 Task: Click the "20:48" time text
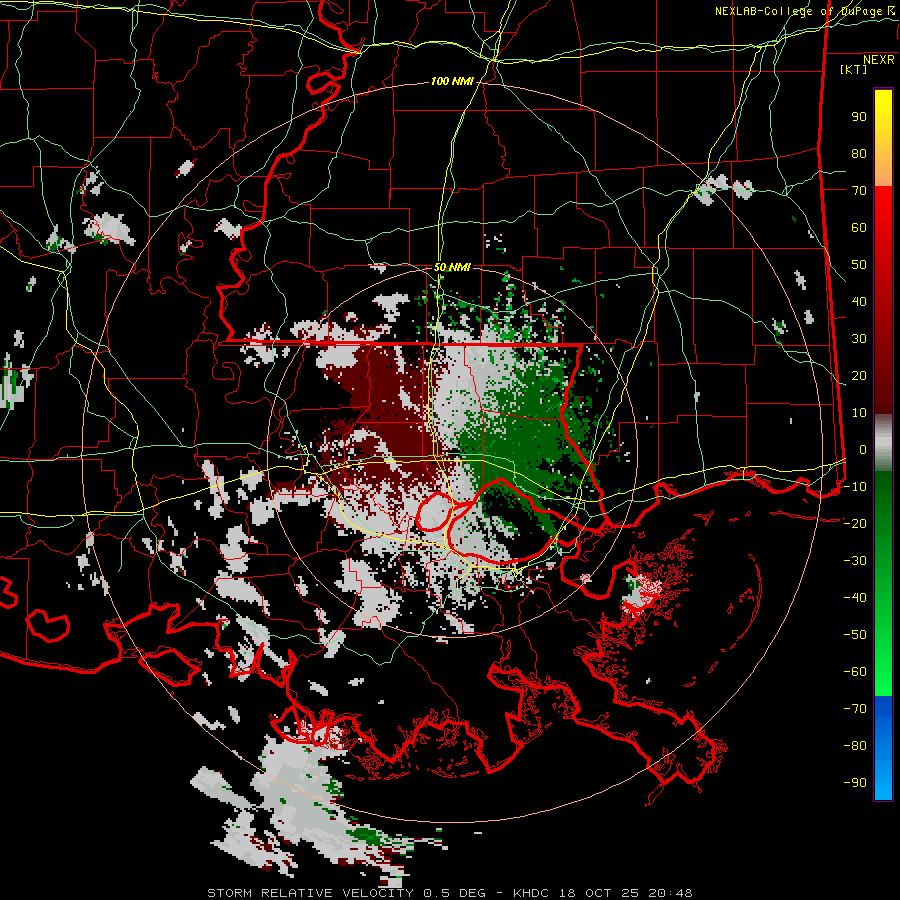point(670,893)
